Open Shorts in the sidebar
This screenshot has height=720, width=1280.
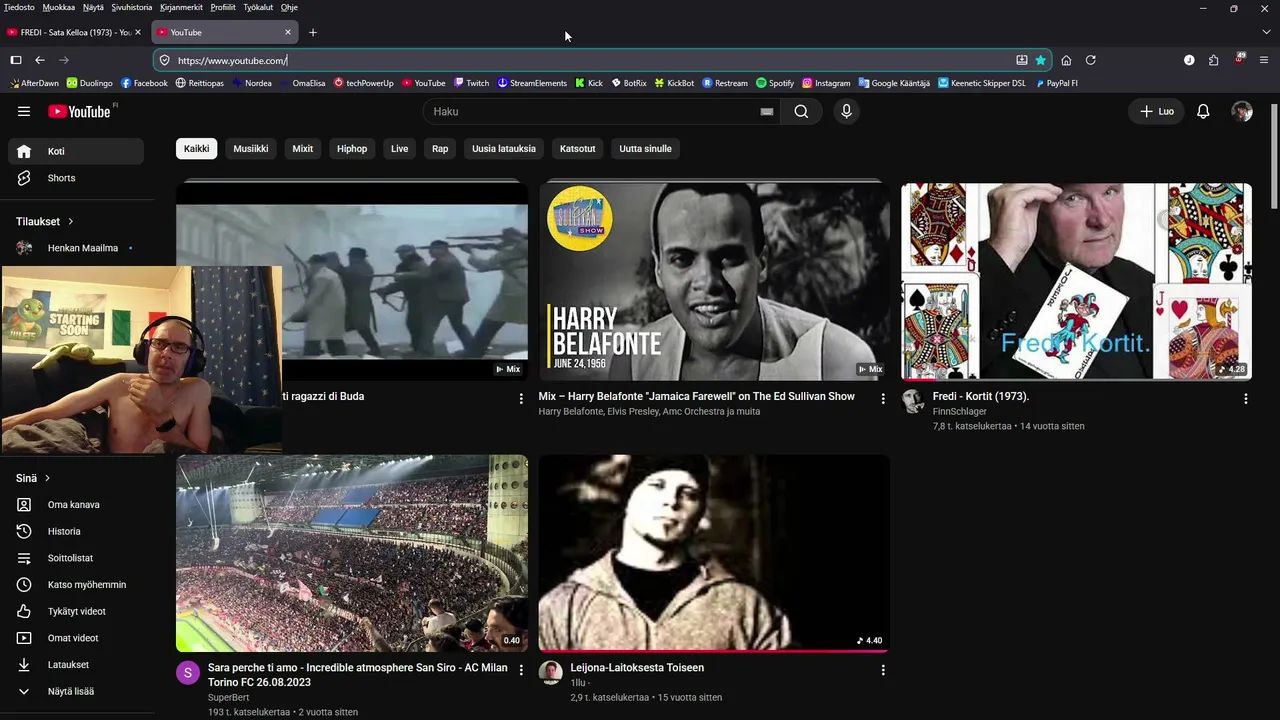(76, 178)
